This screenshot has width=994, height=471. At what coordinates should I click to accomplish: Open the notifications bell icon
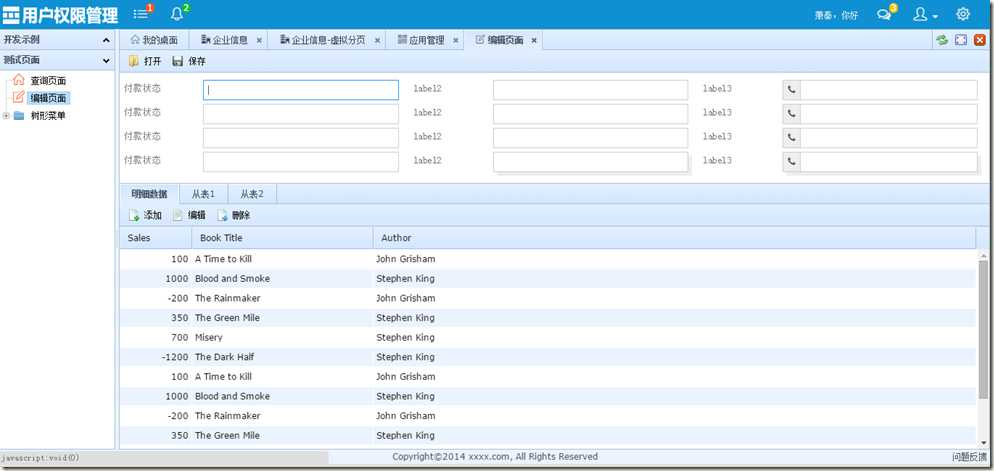(x=179, y=13)
